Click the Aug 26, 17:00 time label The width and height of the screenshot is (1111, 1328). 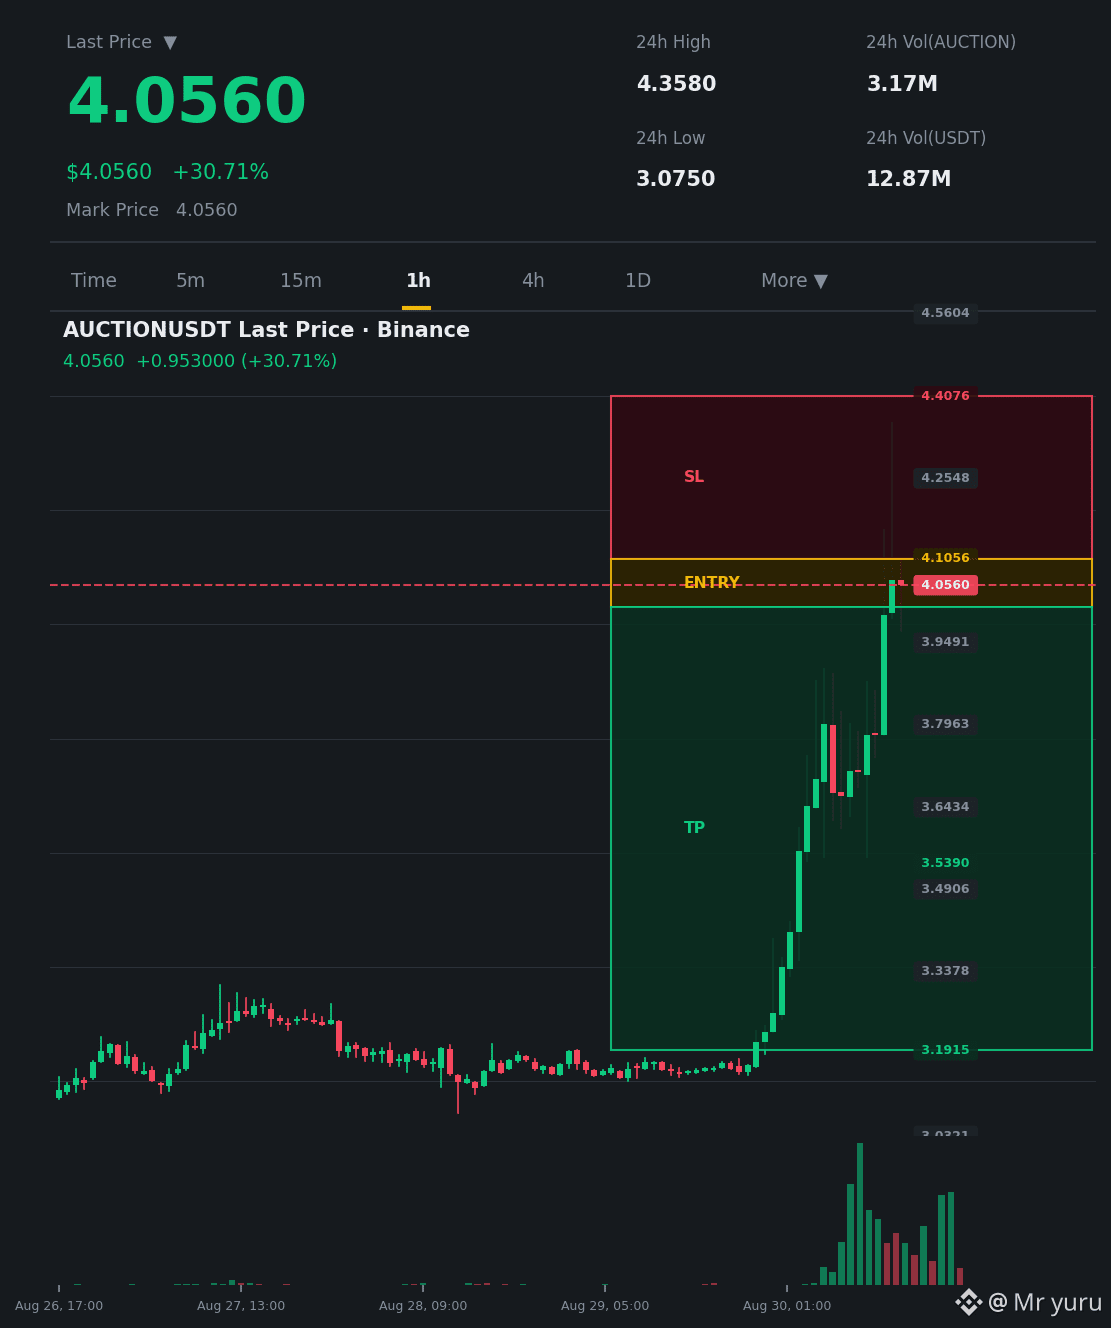pyautogui.click(x=59, y=1306)
